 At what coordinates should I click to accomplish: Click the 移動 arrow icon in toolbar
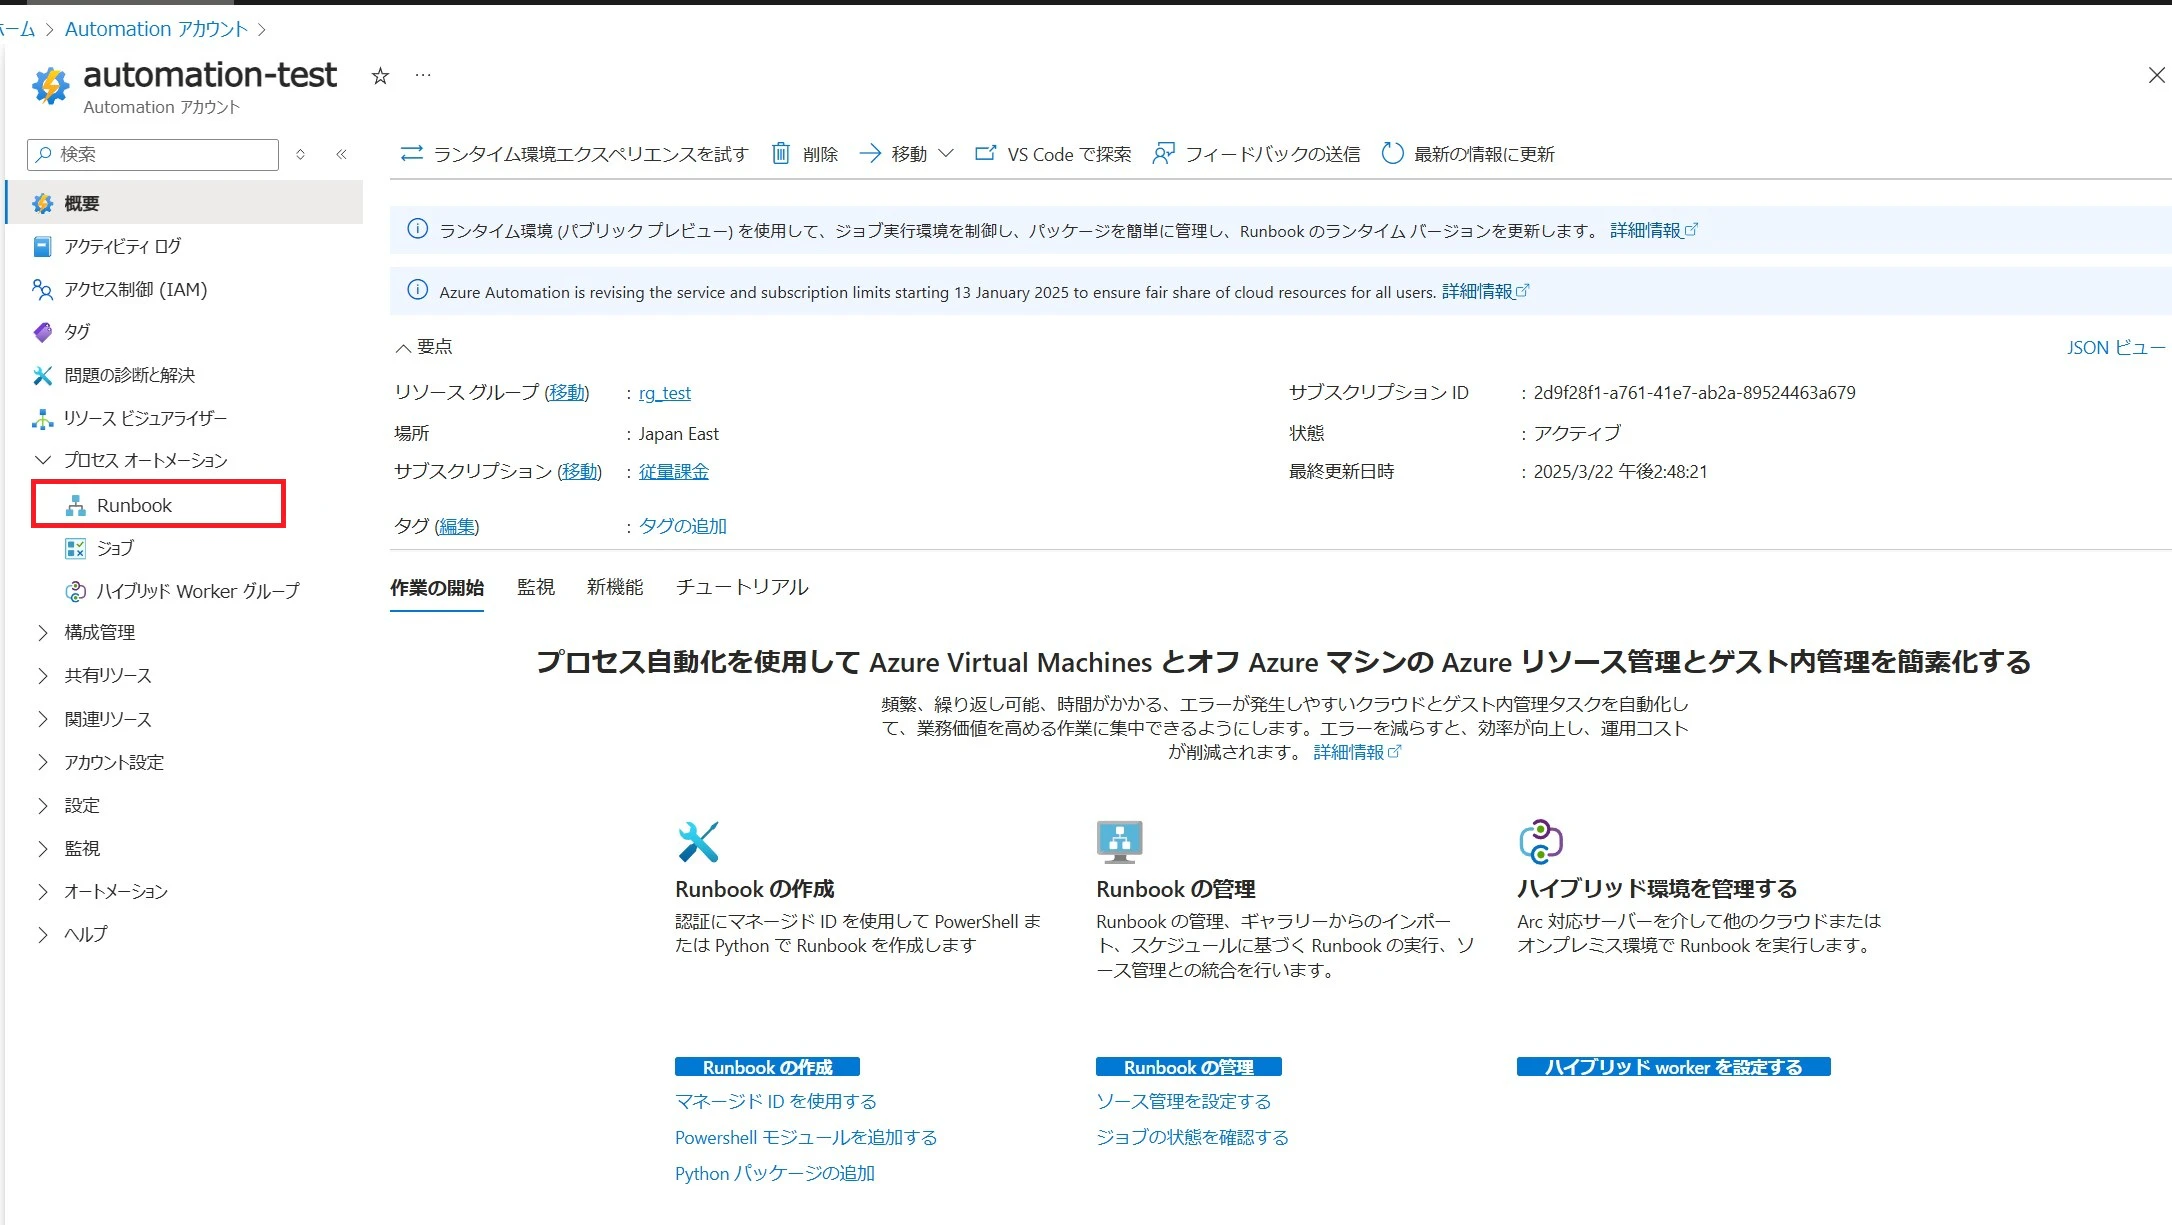coord(870,153)
